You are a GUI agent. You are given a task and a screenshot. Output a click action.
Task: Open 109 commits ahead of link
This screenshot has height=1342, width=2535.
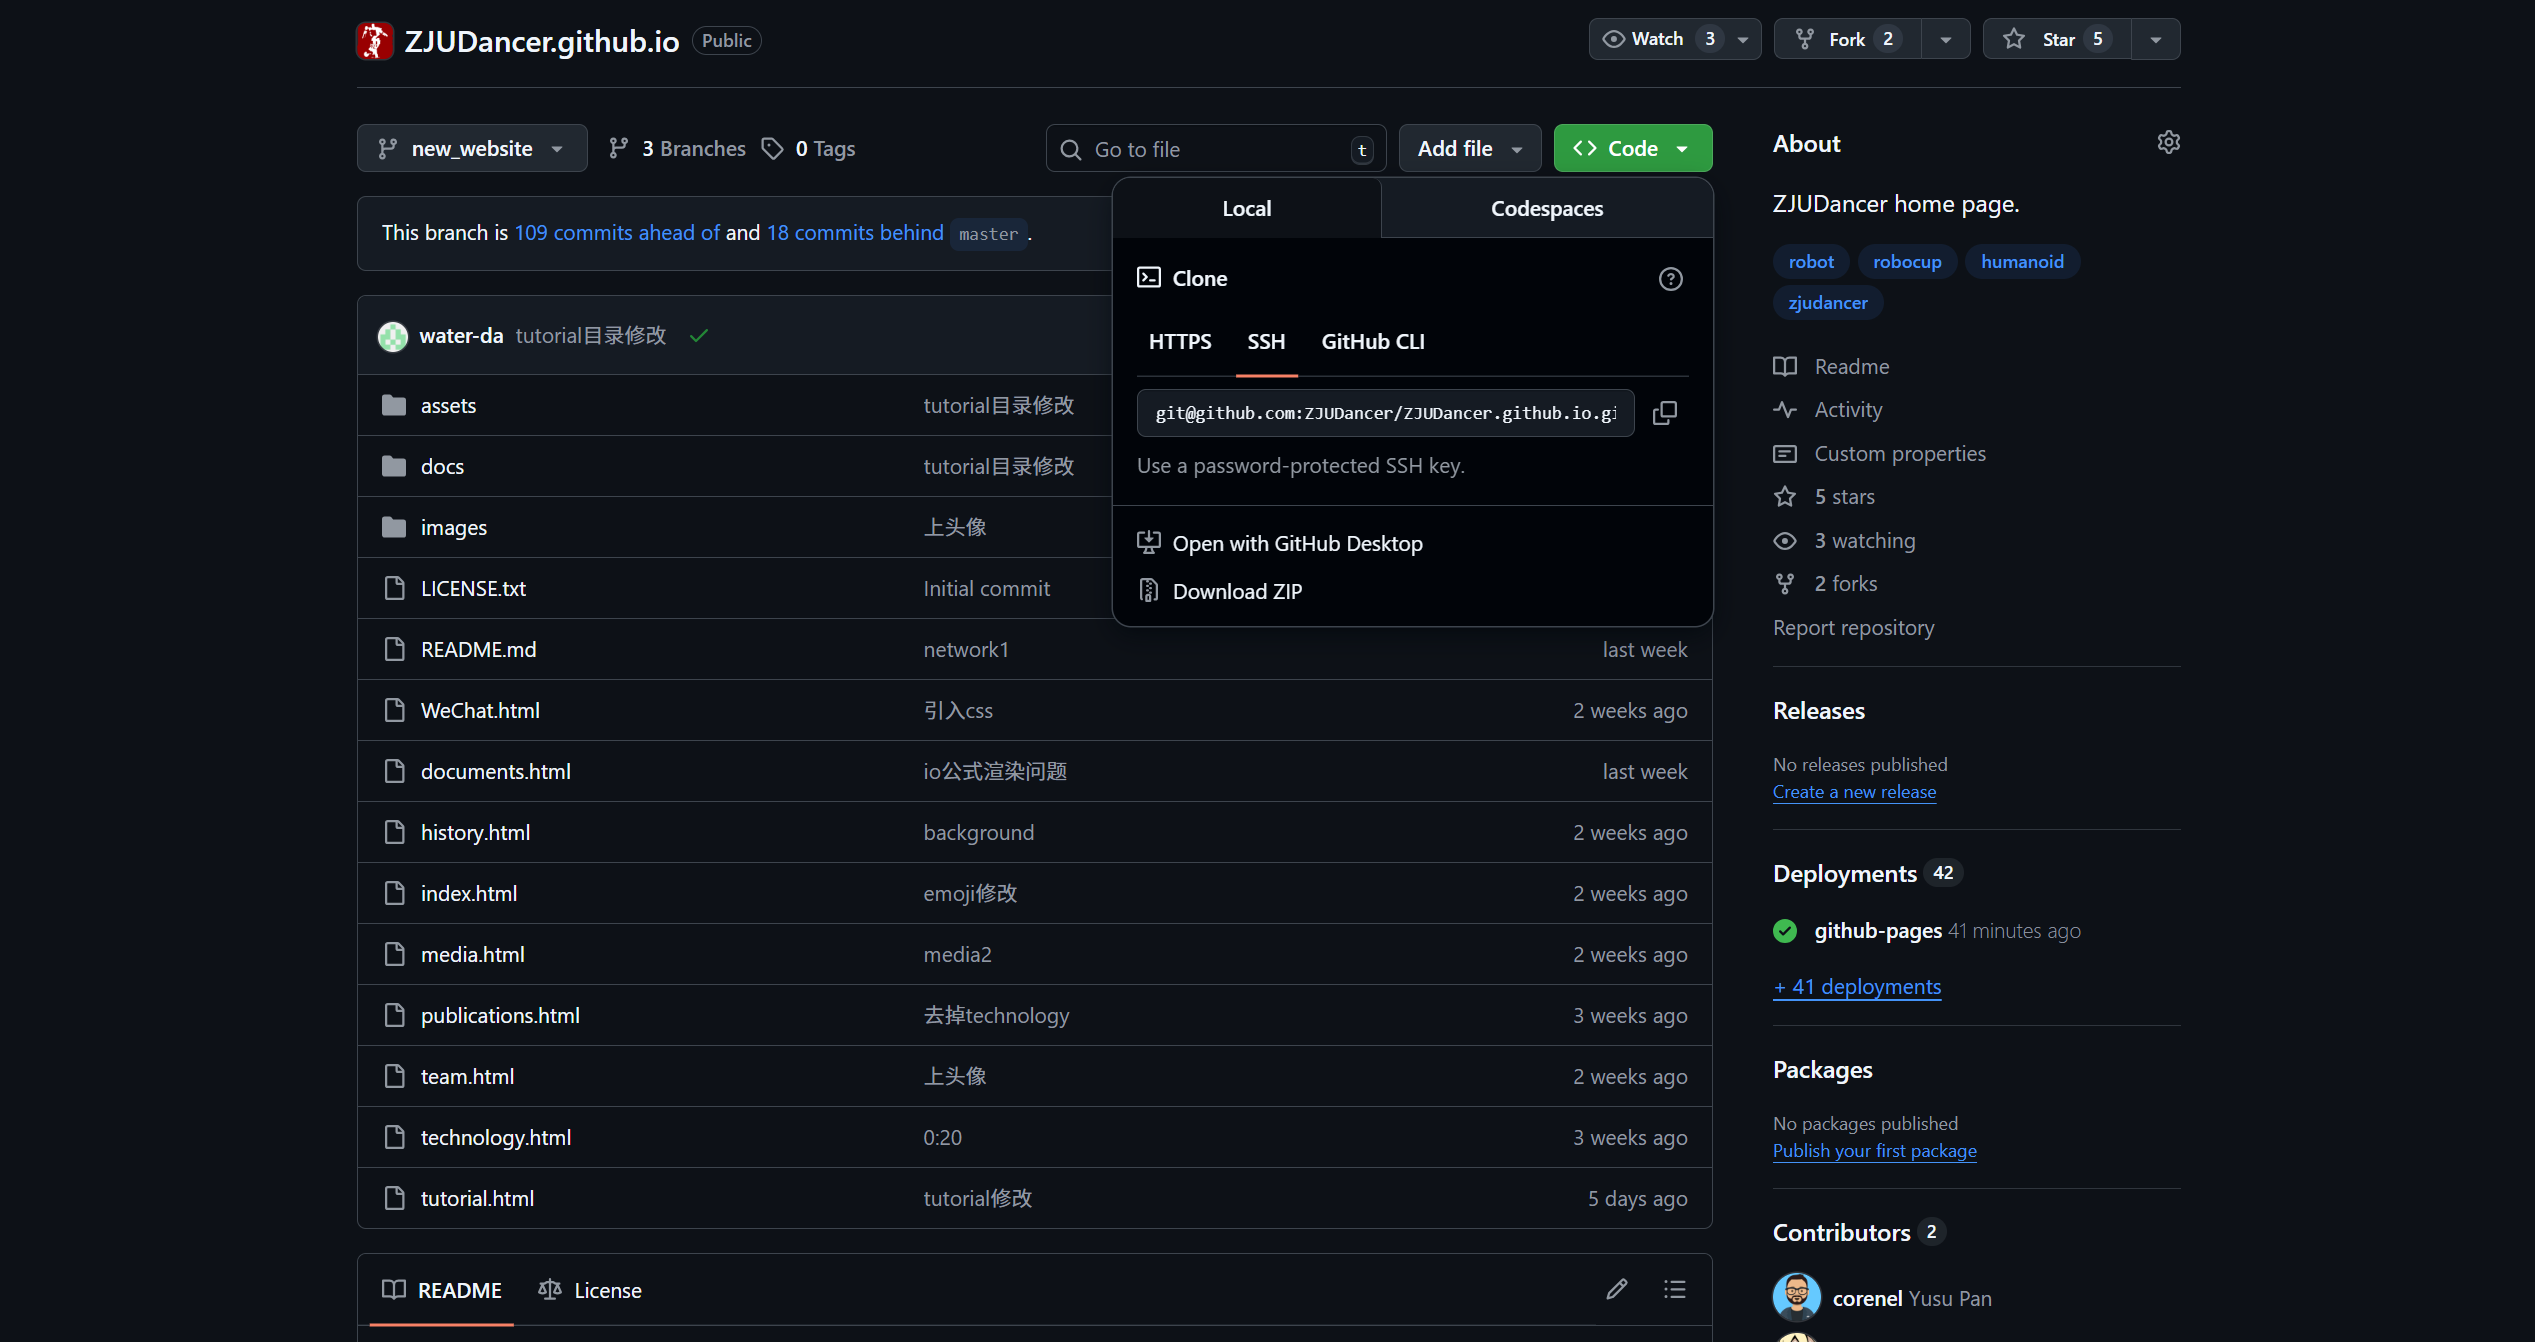617,232
